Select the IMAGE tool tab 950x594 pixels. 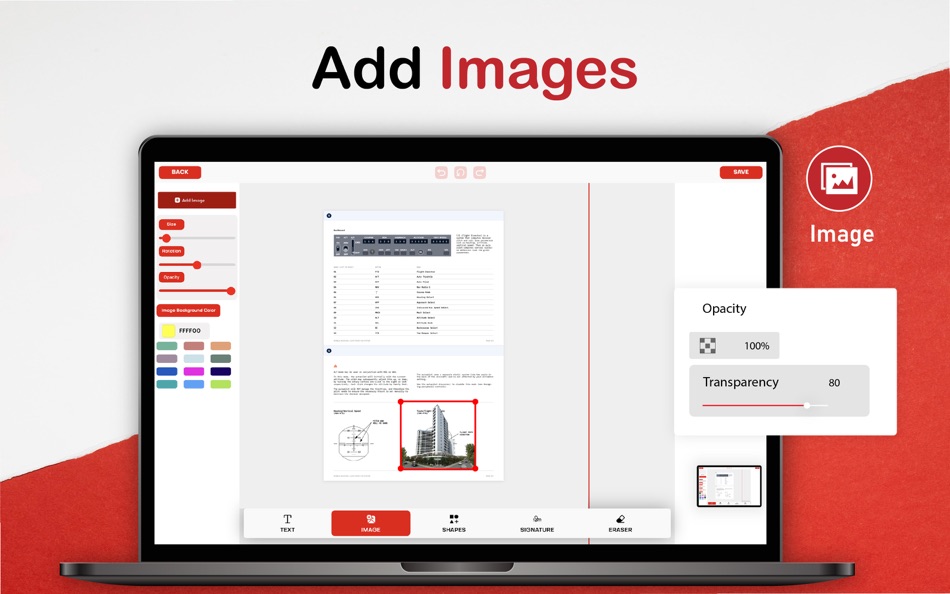pos(371,523)
